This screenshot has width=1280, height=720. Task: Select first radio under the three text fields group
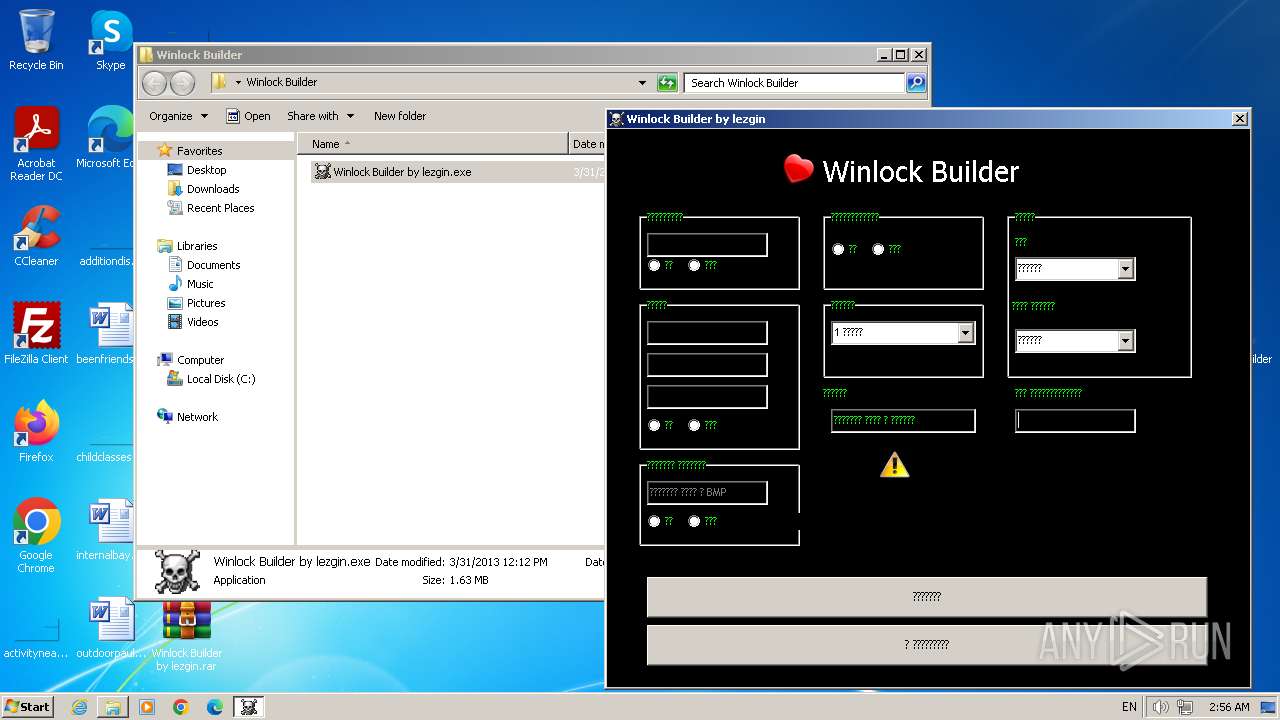pos(654,425)
